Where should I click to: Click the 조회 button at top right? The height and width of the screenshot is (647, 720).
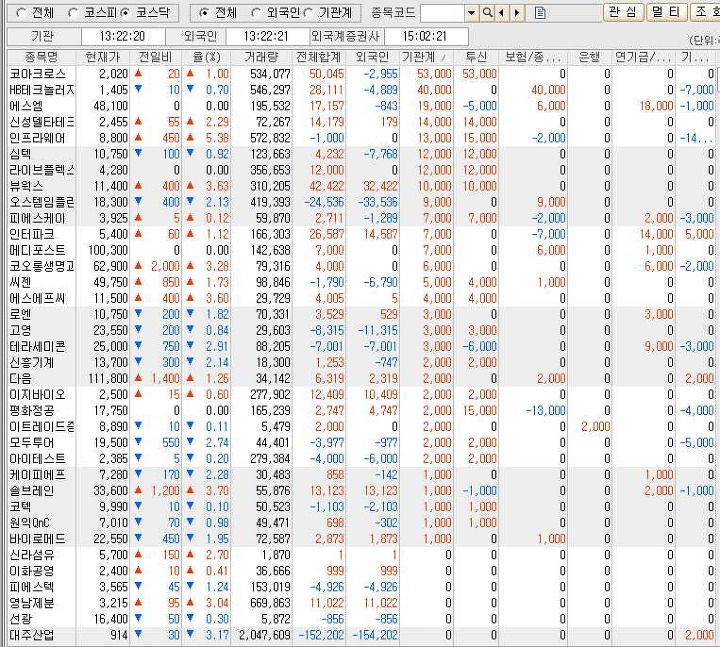tap(705, 12)
